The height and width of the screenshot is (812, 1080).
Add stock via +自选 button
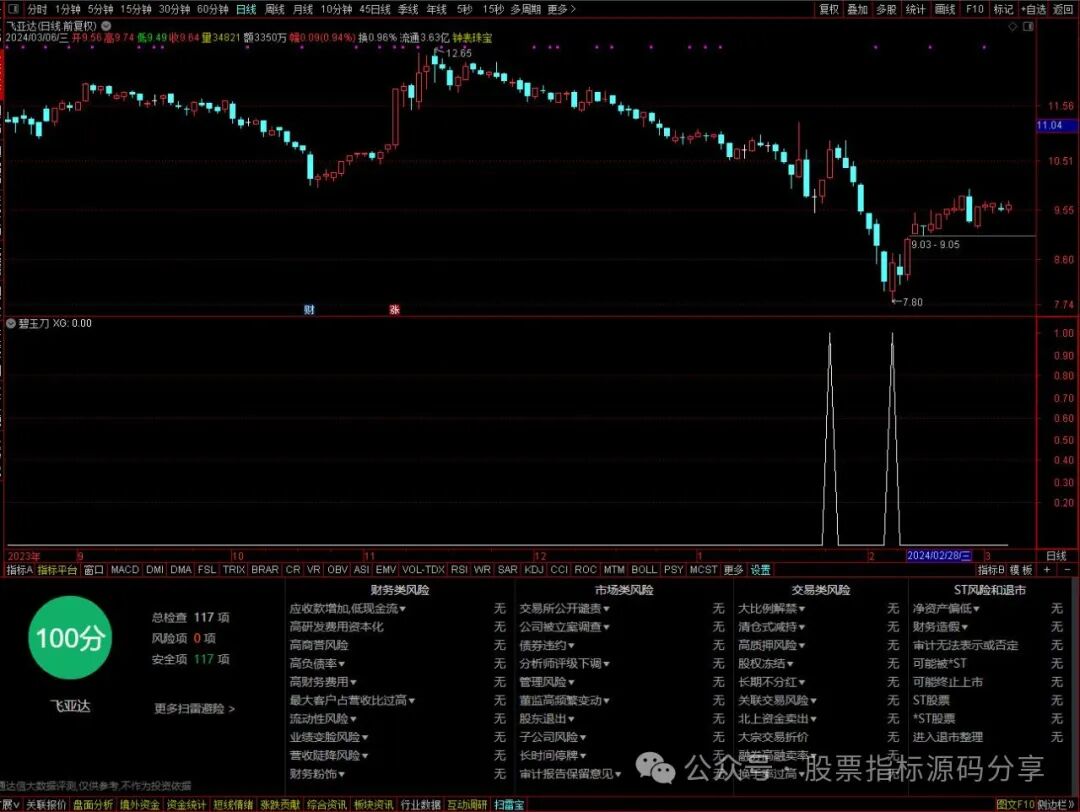(x=1034, y=9)
